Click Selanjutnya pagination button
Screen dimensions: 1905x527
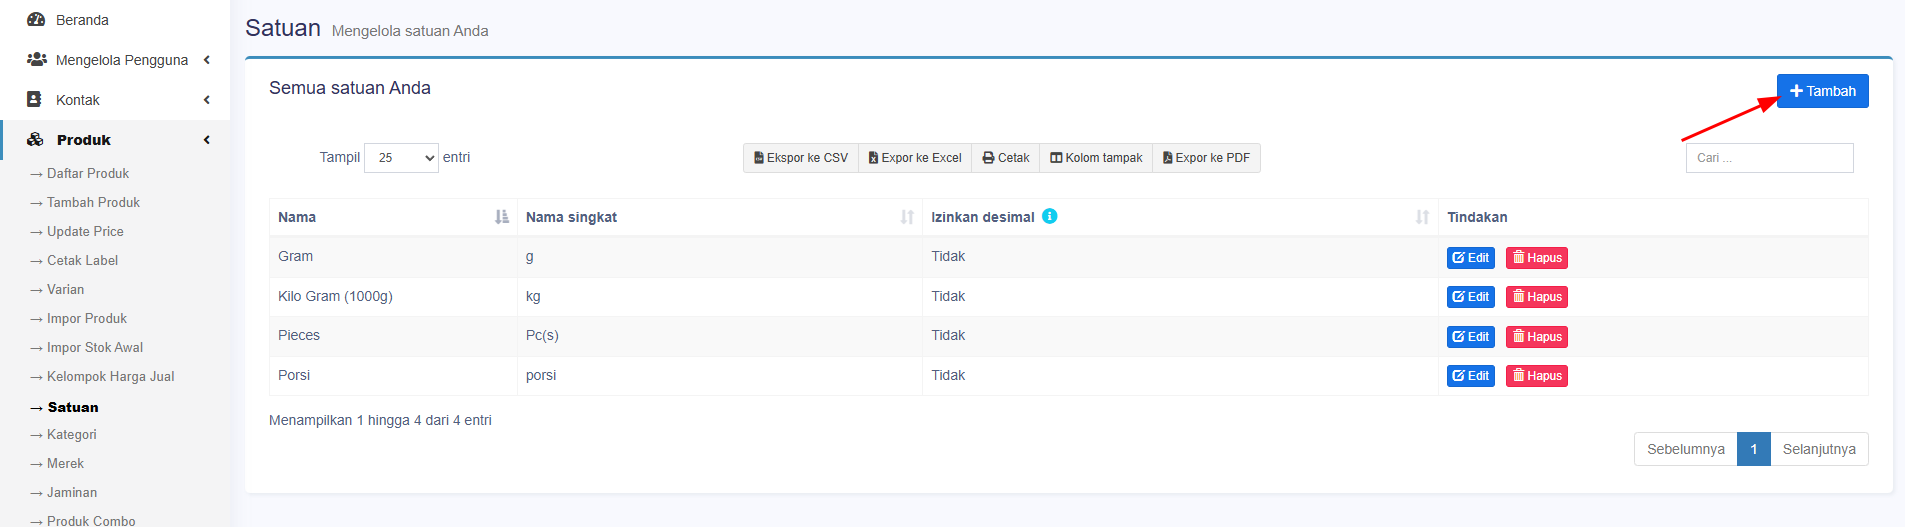(x=1819, y=449)
